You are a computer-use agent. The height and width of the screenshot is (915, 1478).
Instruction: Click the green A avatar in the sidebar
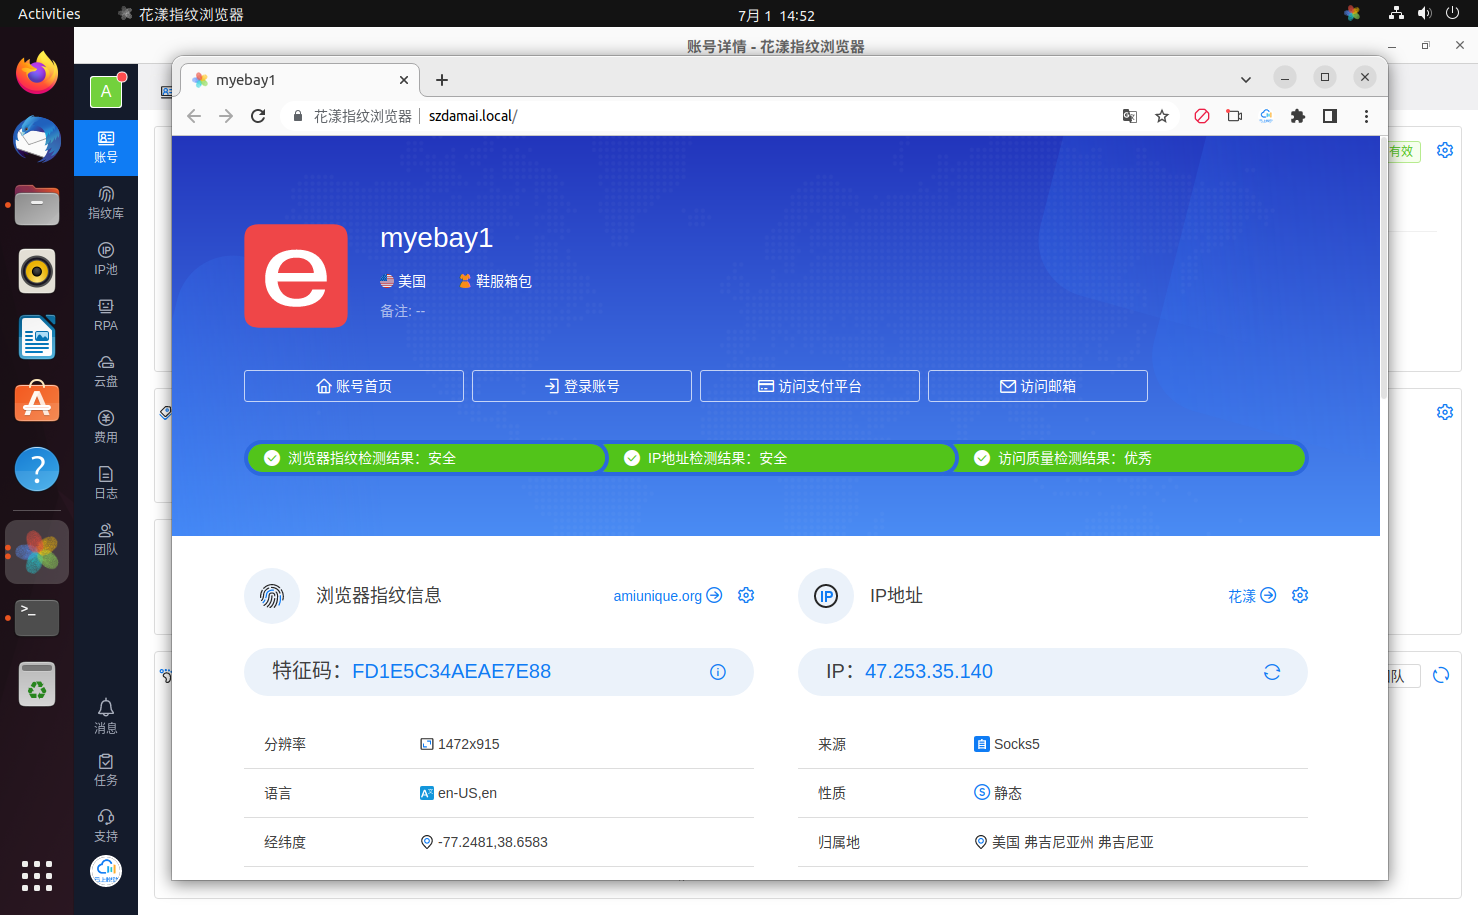(x=106, y=92)
